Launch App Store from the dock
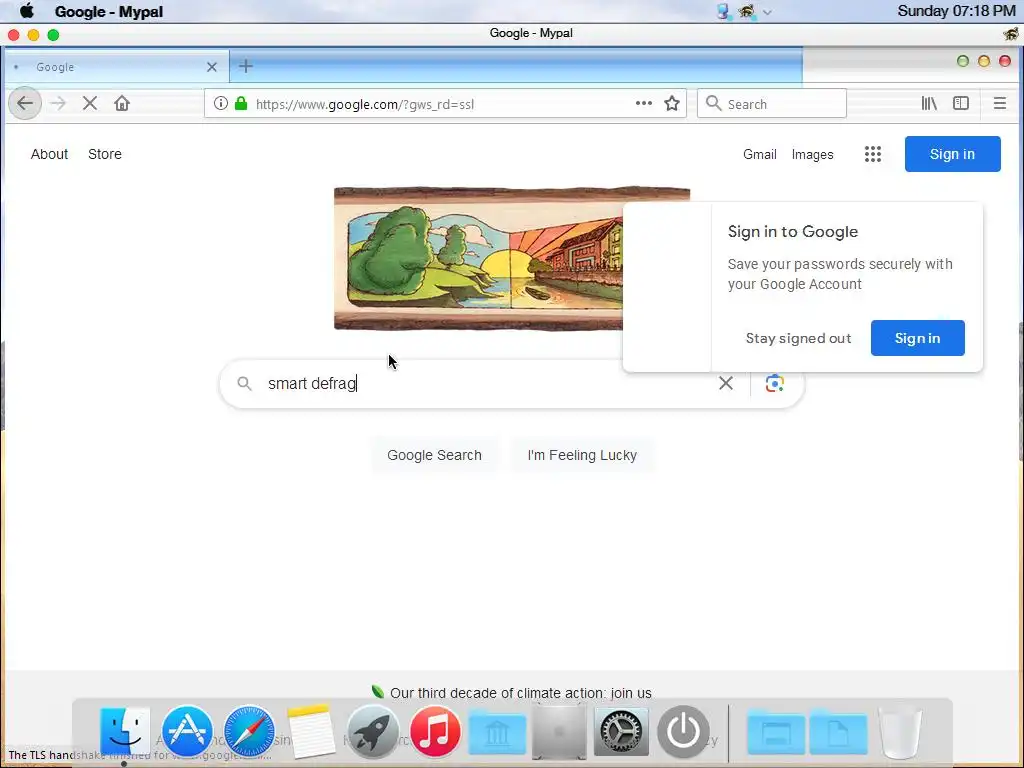Image resolution: width=1024 pixels, height=768 pixels. 187,731
